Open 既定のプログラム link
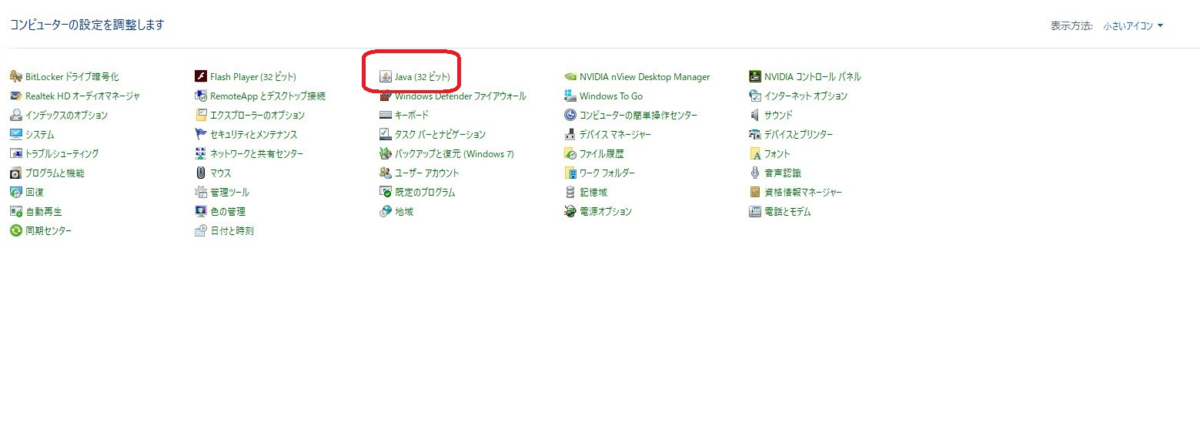 (417, 192)
